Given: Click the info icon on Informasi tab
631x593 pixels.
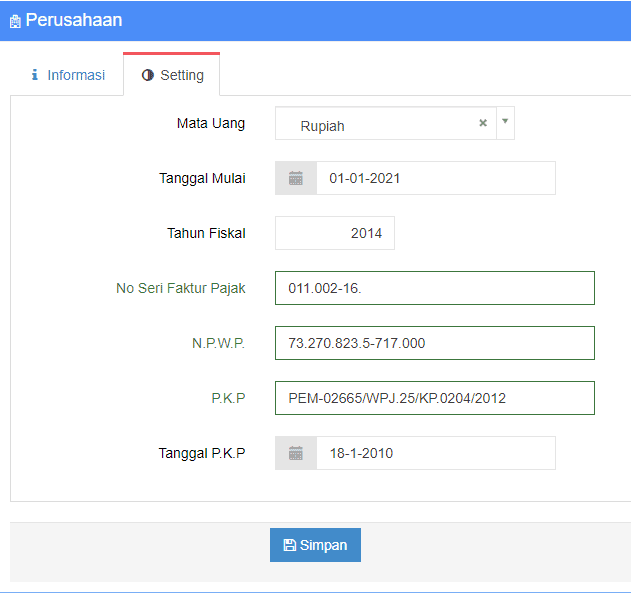Looking at the screenshot, I should click(35, 74).
